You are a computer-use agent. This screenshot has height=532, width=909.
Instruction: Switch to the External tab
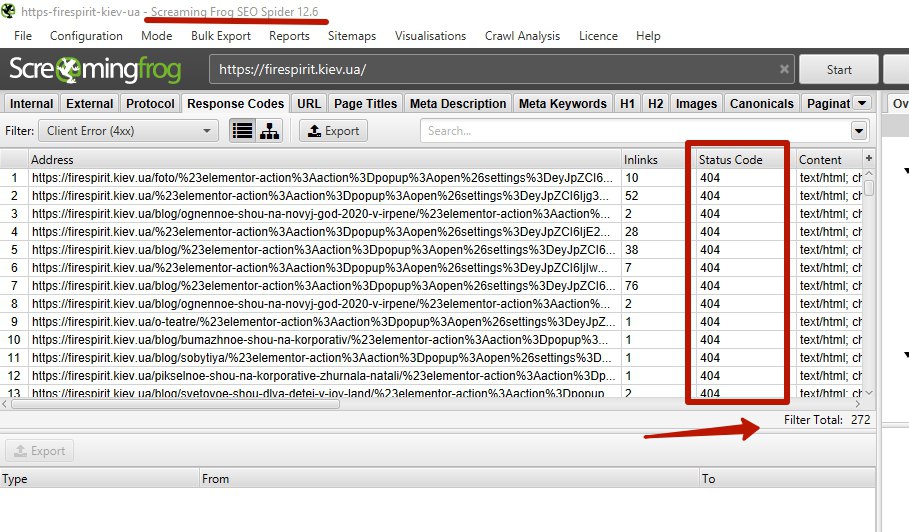pos(89,104)
